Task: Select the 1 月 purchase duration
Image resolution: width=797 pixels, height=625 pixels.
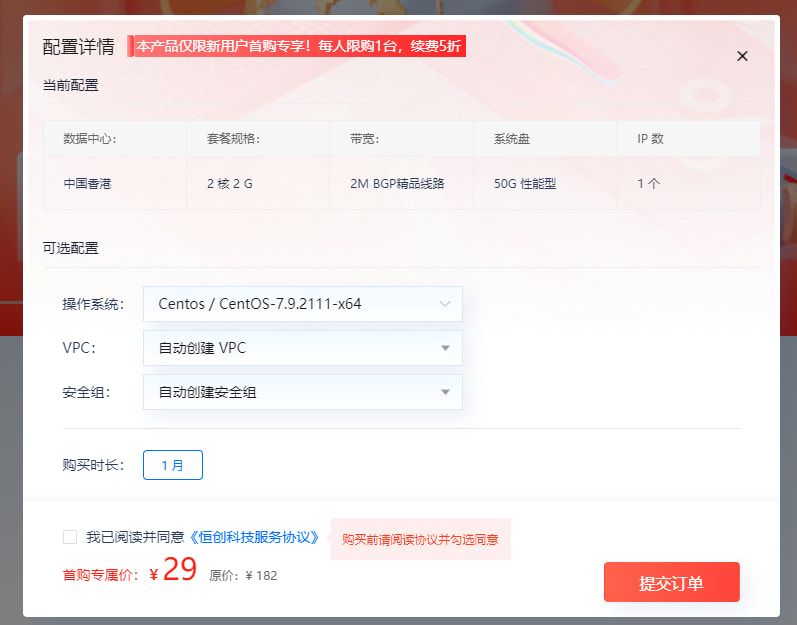Action: tap(173, 465)
